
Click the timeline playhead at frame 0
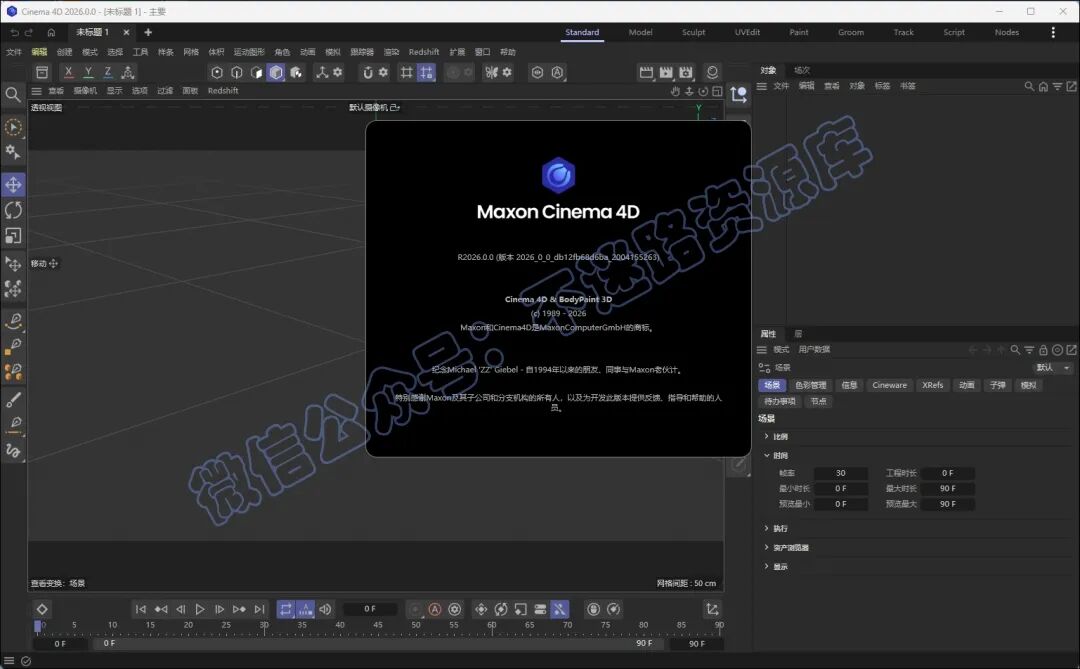pos(38,626)
